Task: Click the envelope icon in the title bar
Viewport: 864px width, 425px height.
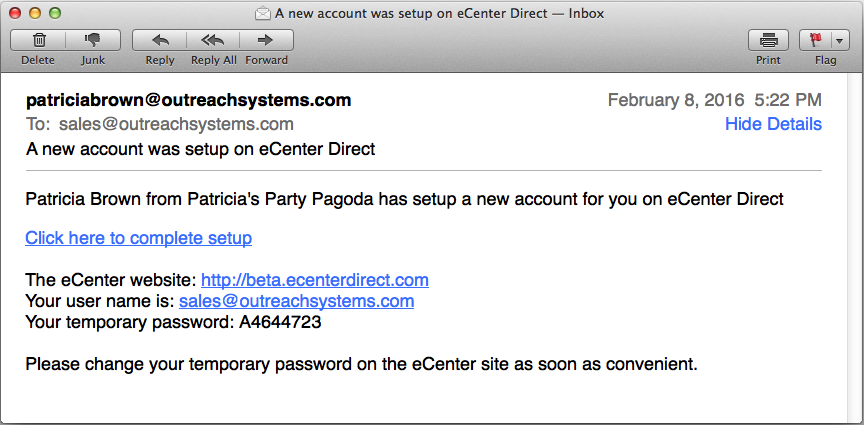Action: pos(263,14)
